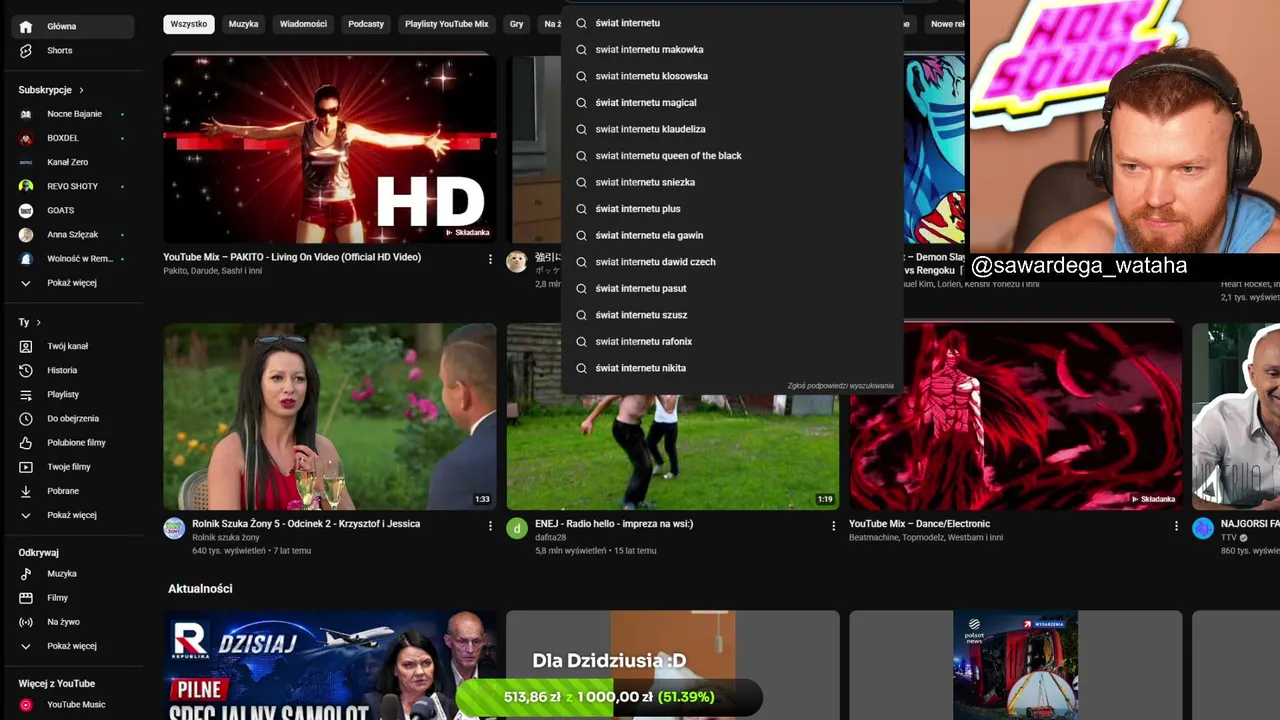Select the Muzyka filter chip

point(243,24)
